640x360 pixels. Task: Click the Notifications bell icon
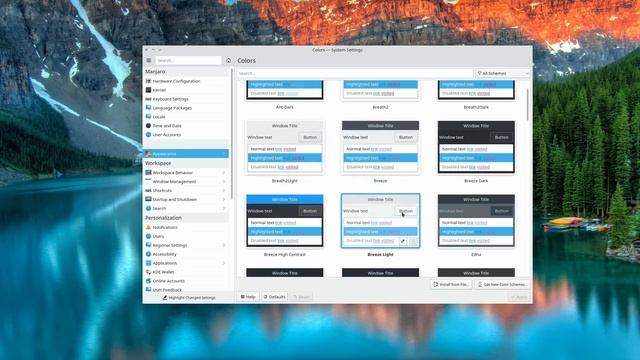click(148, 227)
